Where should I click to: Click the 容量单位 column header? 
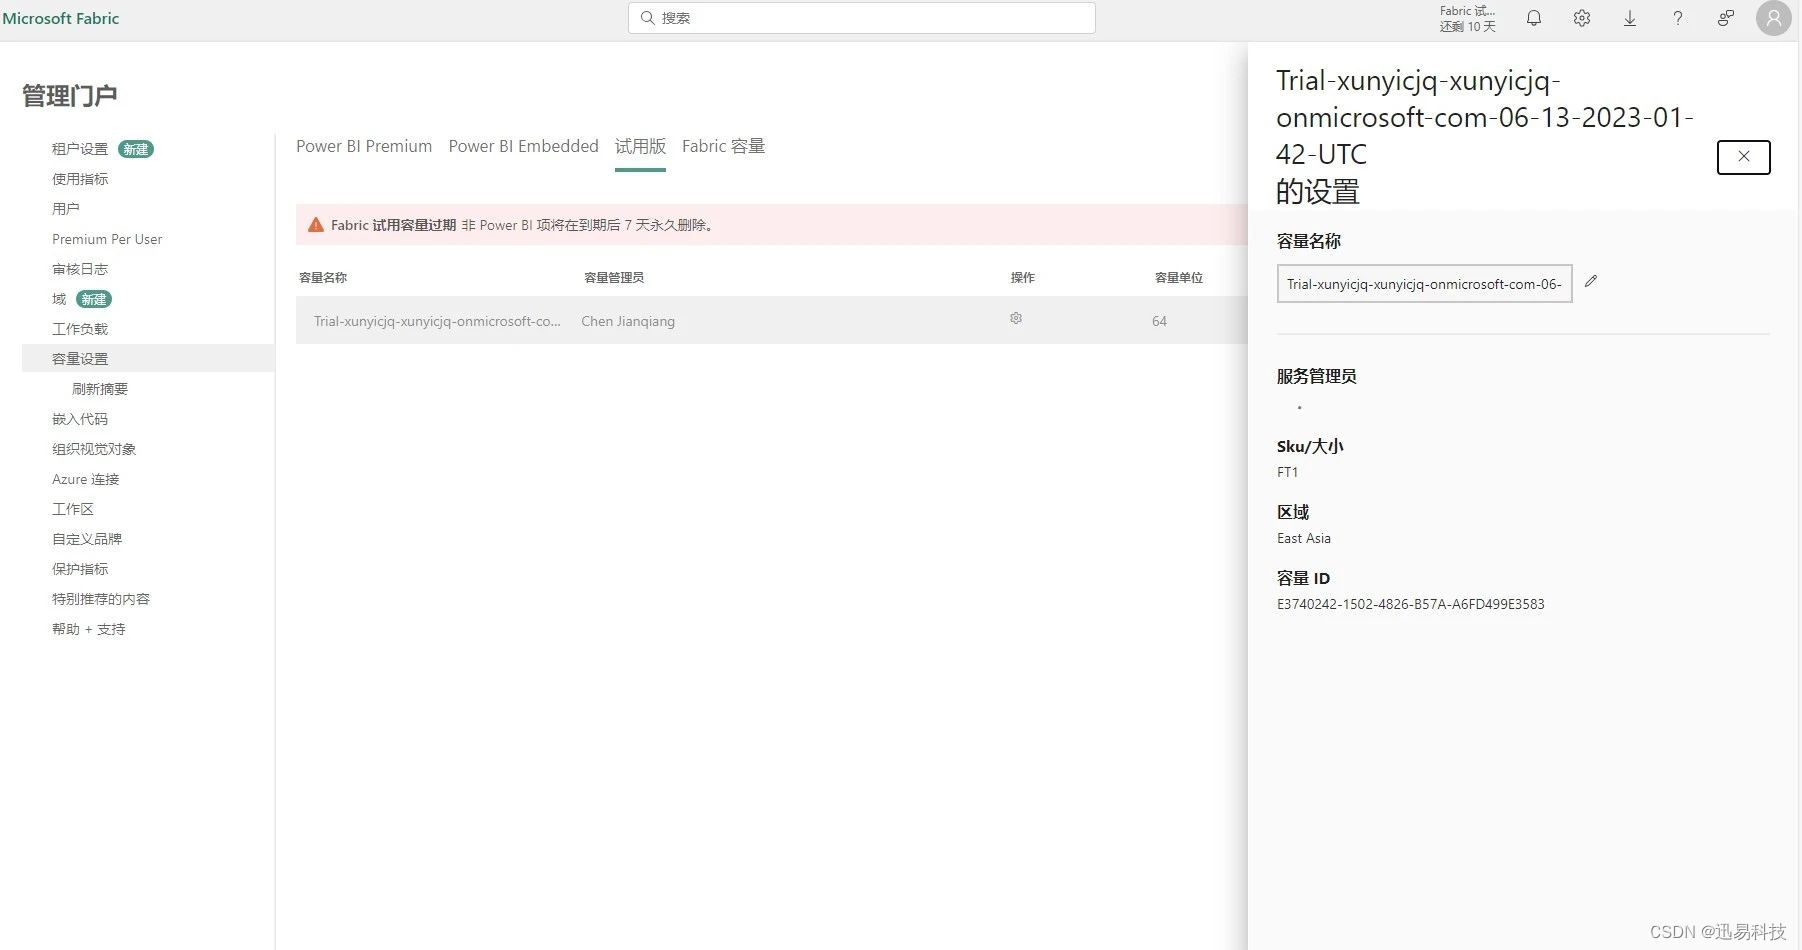(1179, 277)
